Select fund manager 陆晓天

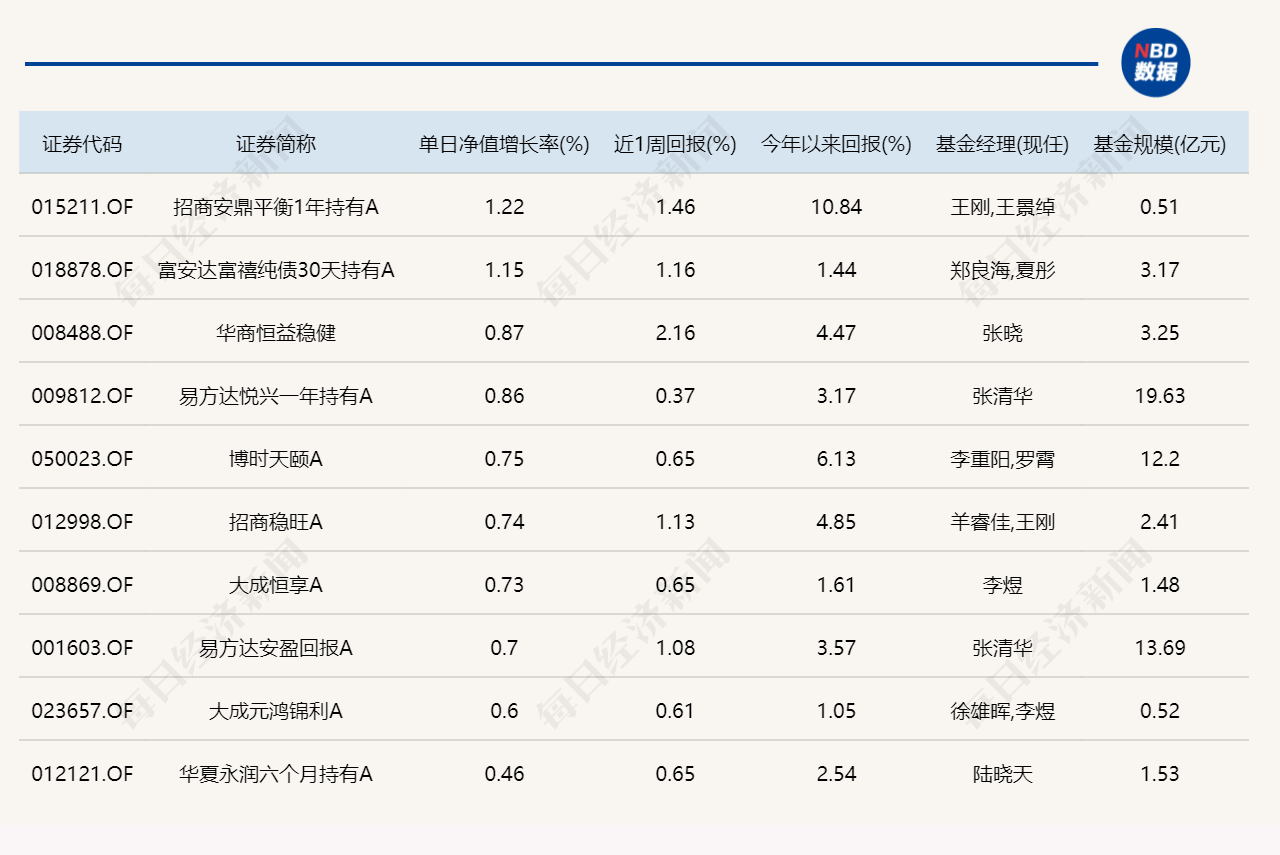(1002, 774)
